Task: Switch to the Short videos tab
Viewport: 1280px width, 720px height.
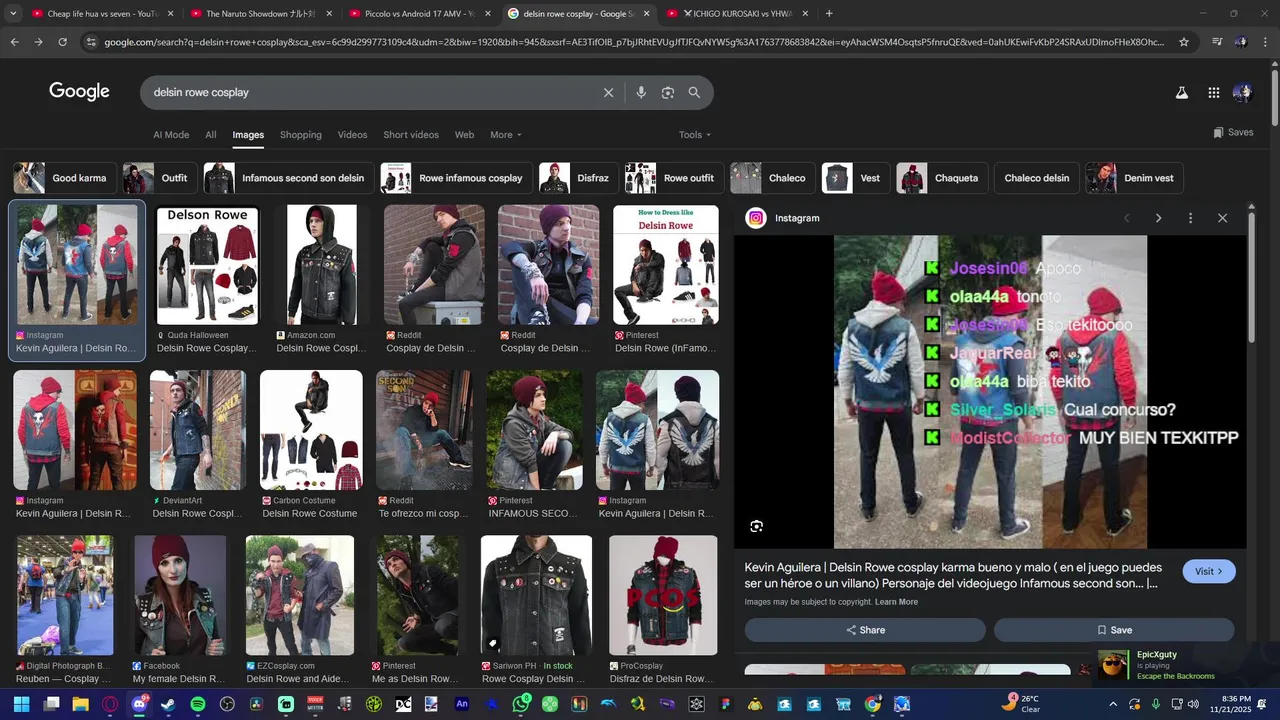Action: [x=411, y=135]
